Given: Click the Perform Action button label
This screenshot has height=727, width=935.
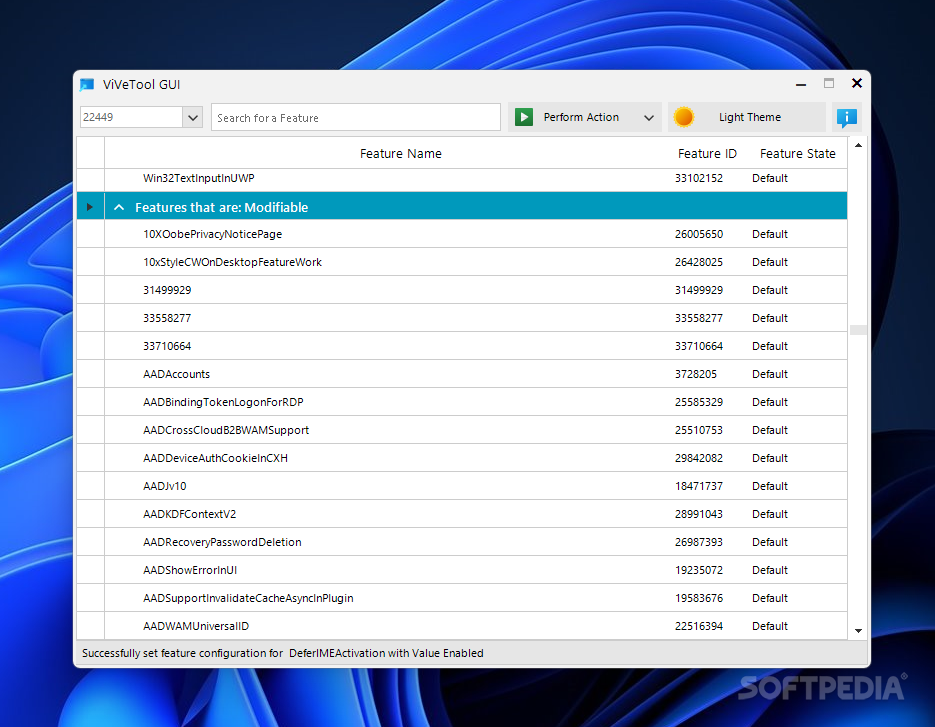Looking at the screenshot, I should 581,117.
